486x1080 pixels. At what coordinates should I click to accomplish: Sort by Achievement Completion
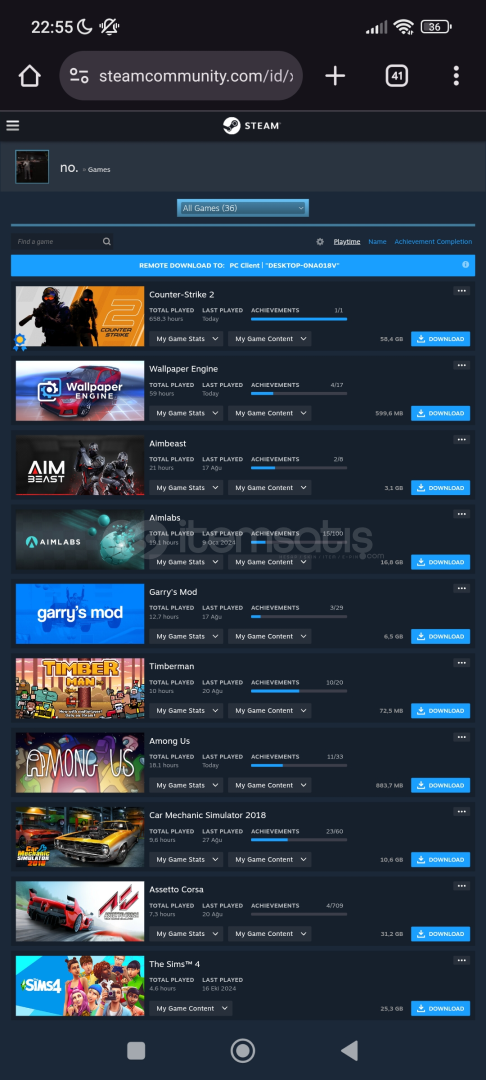pos(433,242)
